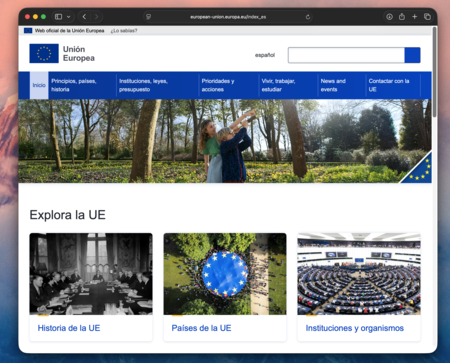Image resolution: width=450 pixels, height=363 pixels.
Task: Open the "Instituciones y organismos" link
Action: point(355,328)
